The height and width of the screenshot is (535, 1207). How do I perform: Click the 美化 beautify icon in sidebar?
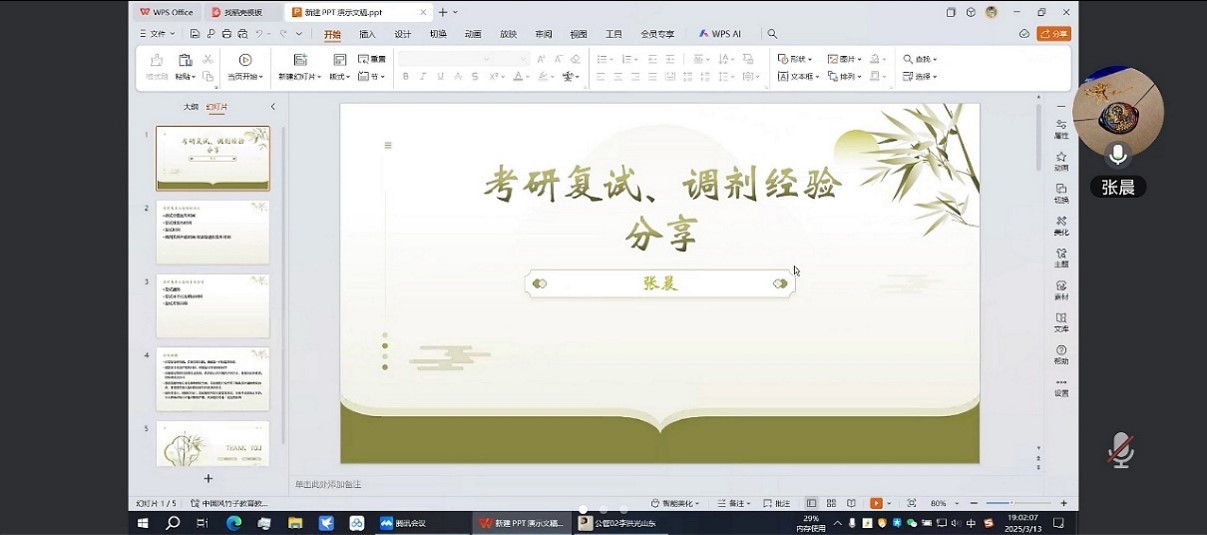[1061, 224]
